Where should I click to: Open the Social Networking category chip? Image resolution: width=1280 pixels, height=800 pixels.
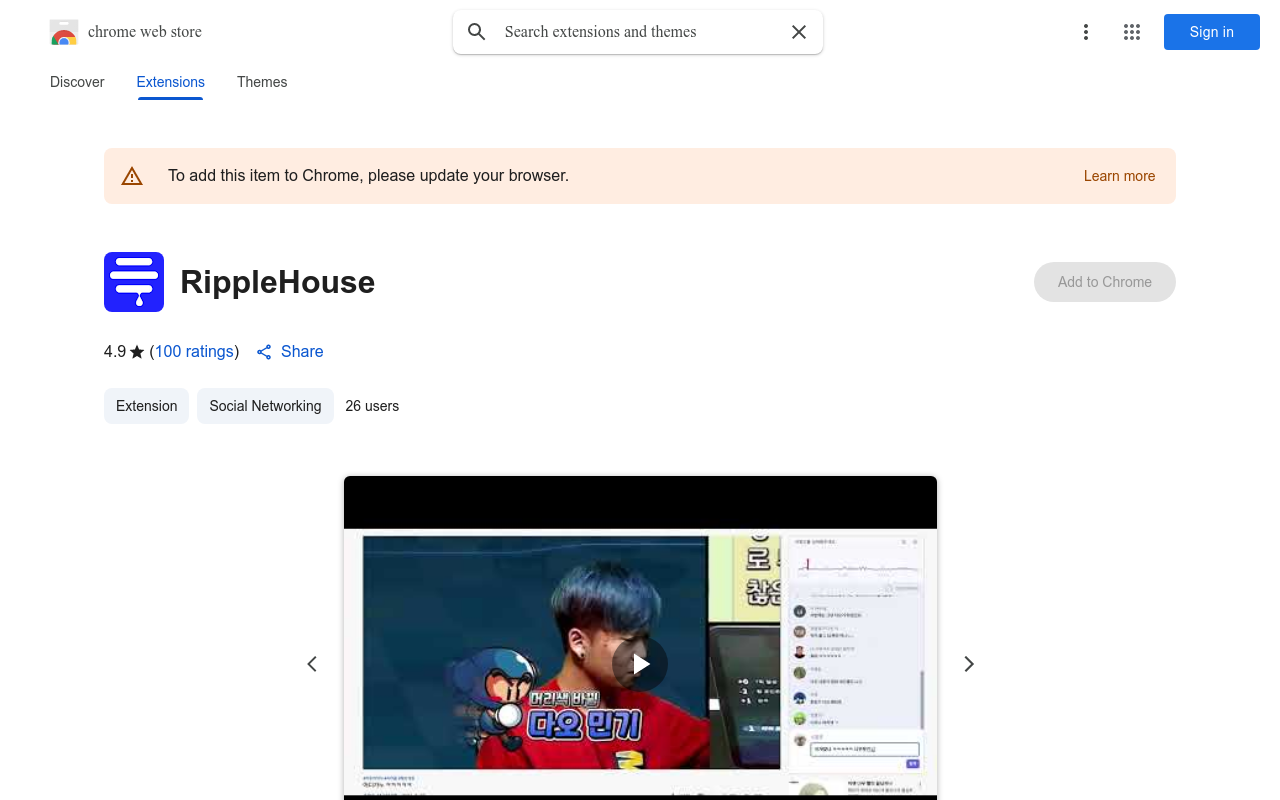[x=265, y=406]
